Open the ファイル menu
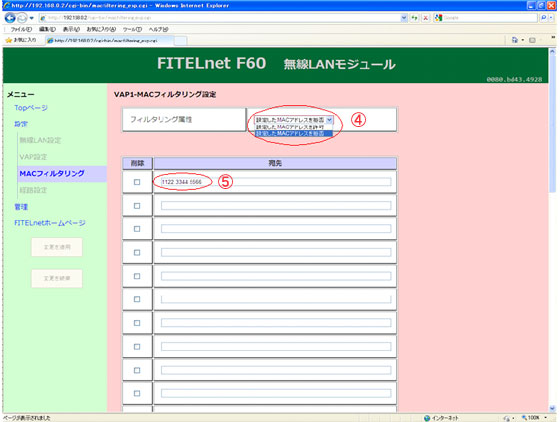Screen dimensions: 560x422 pyautogui.click(x=21, y=29)
